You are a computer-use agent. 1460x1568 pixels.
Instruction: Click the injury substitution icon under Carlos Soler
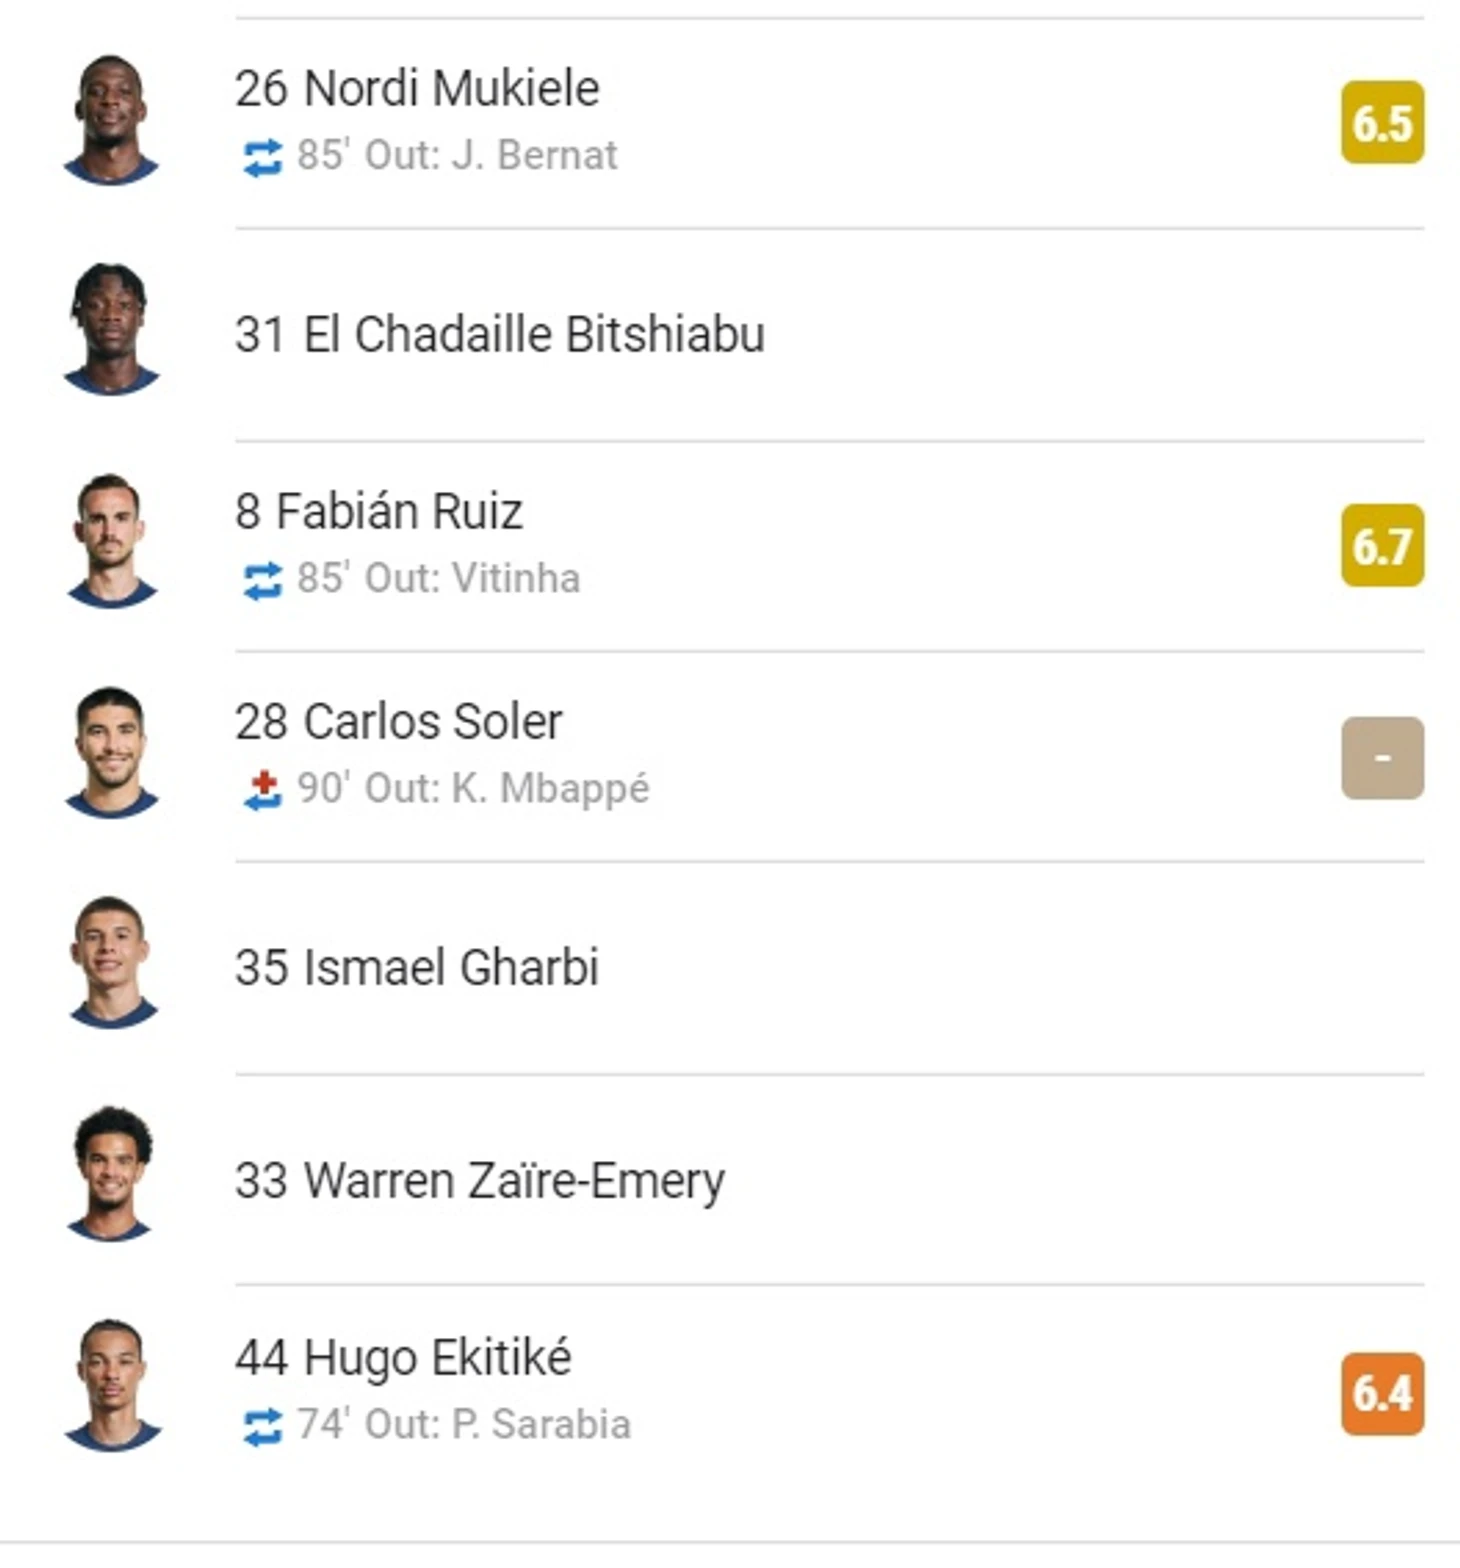262,790
